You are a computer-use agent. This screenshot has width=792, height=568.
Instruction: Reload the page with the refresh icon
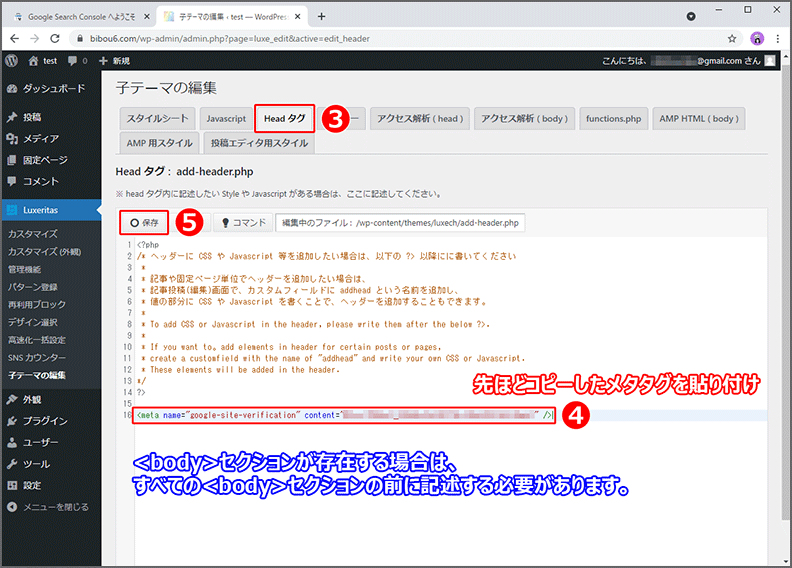pos(55,38)
